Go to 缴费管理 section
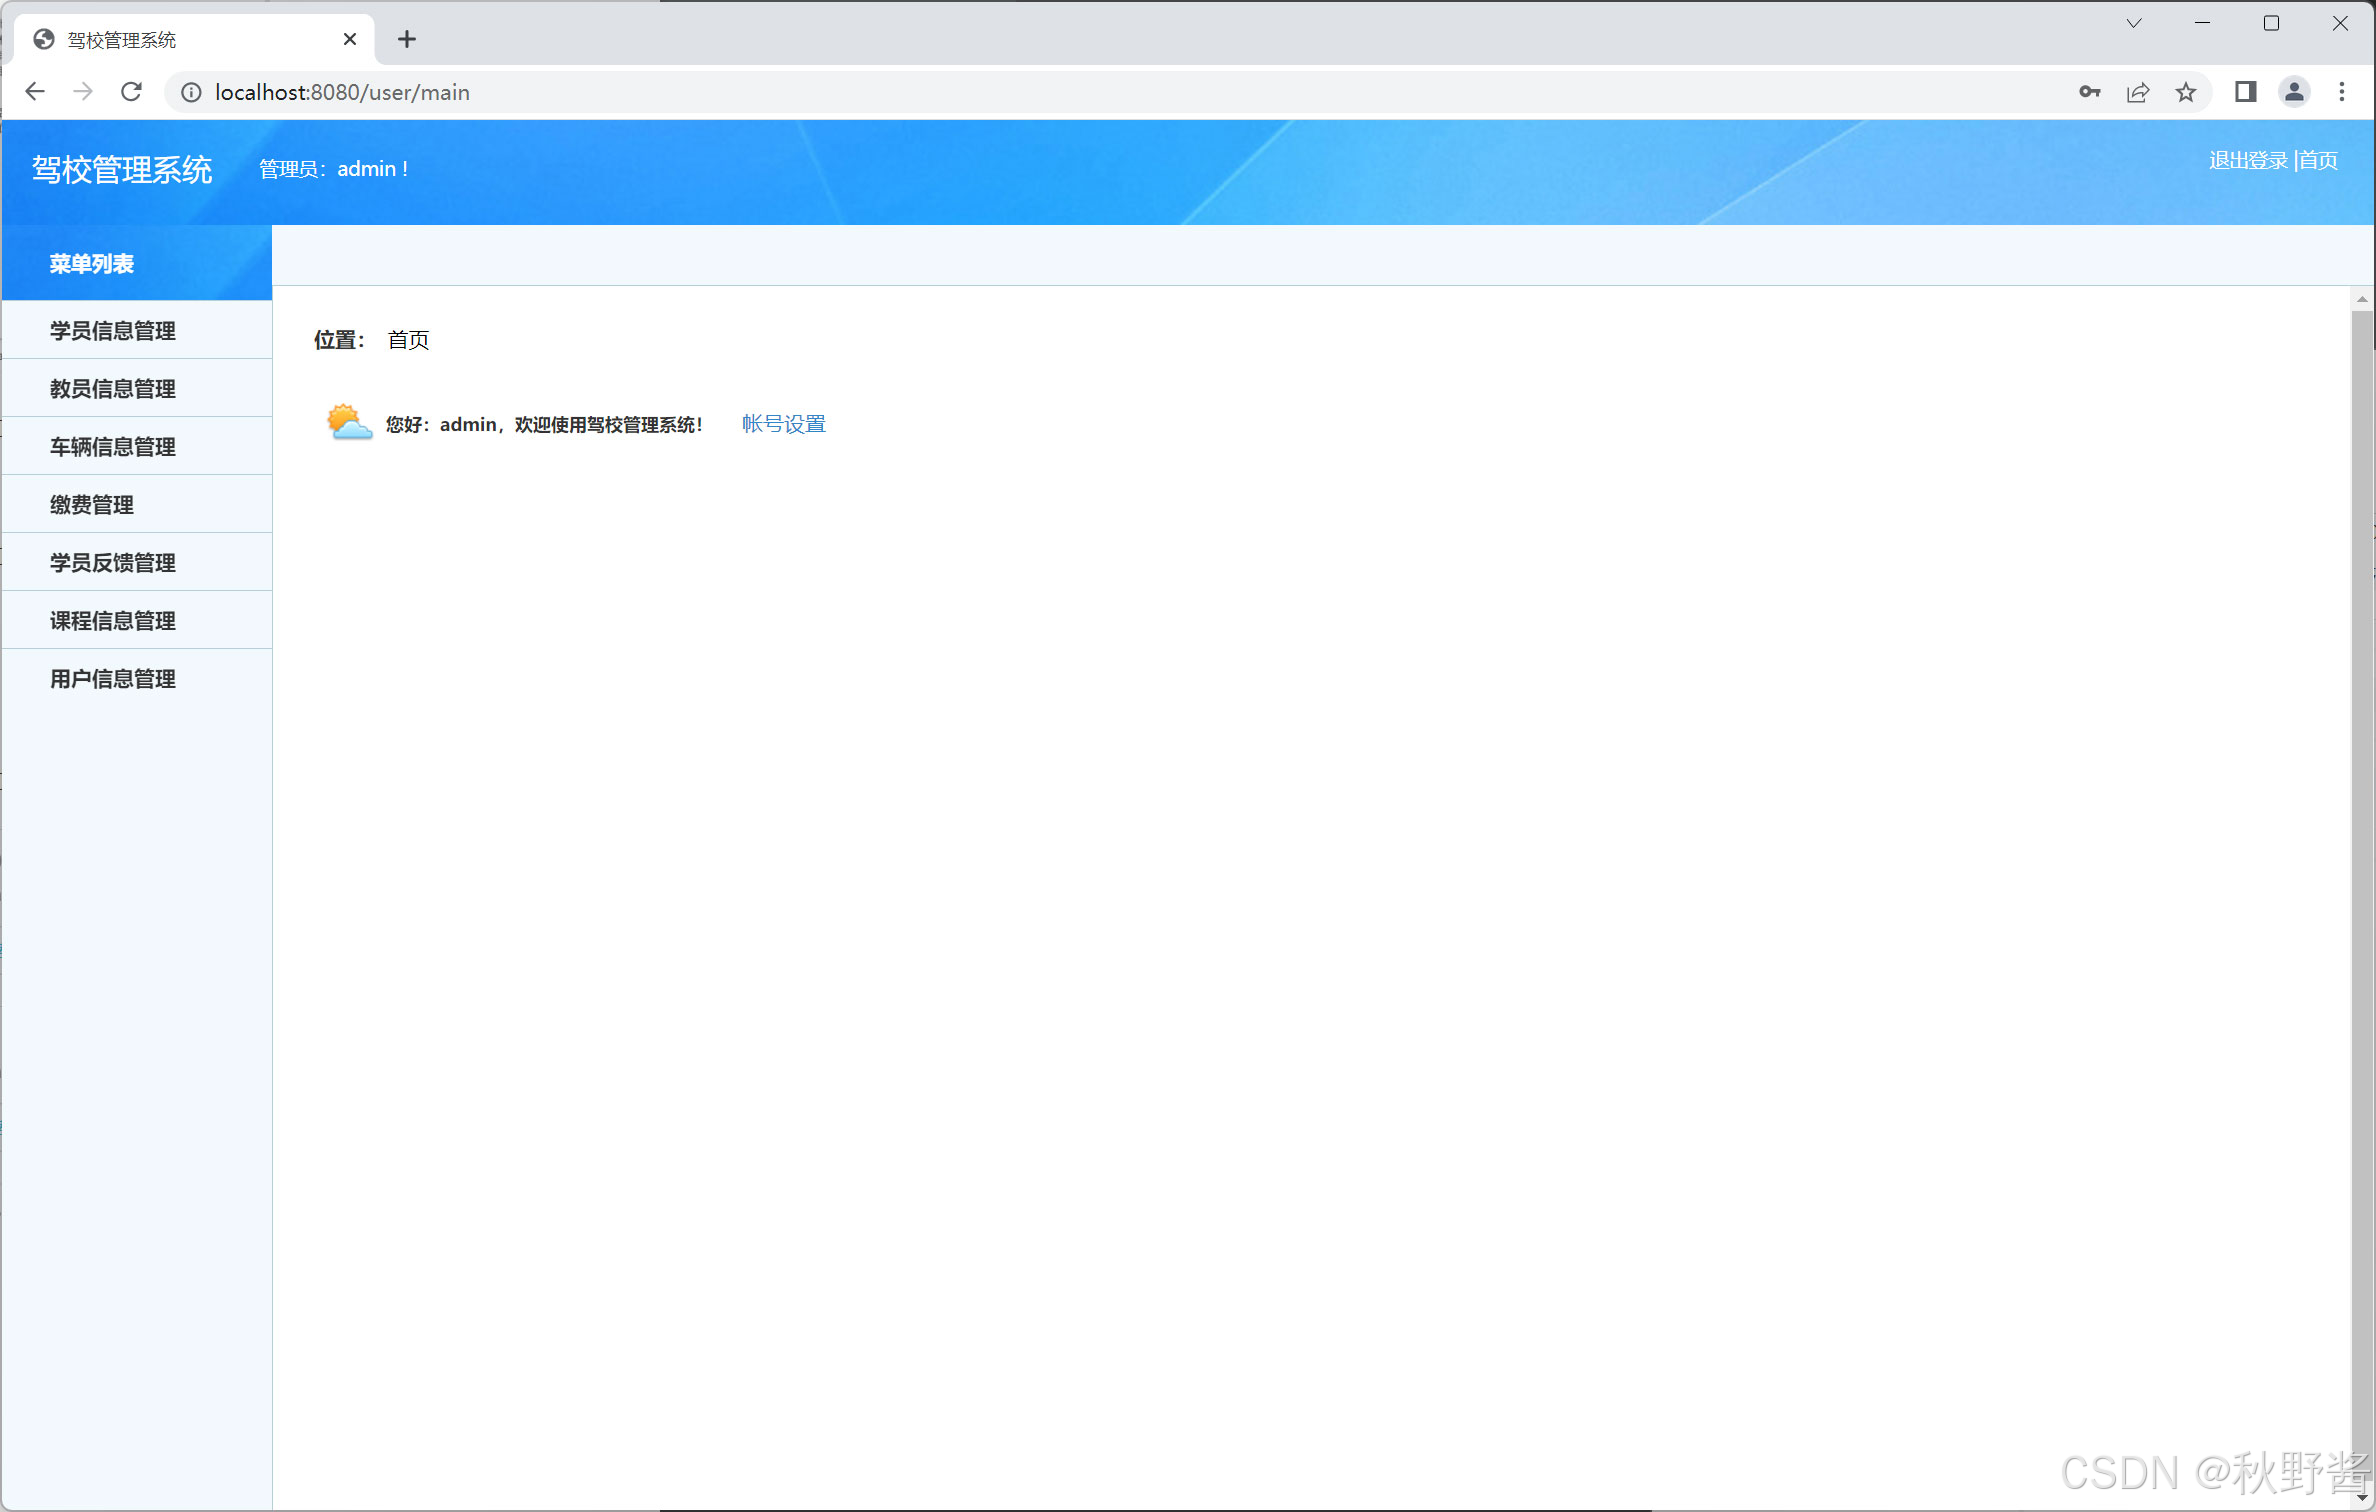Image resolution: width=2376 pixels, height=1512 pixels. click(x=92, y=505)
